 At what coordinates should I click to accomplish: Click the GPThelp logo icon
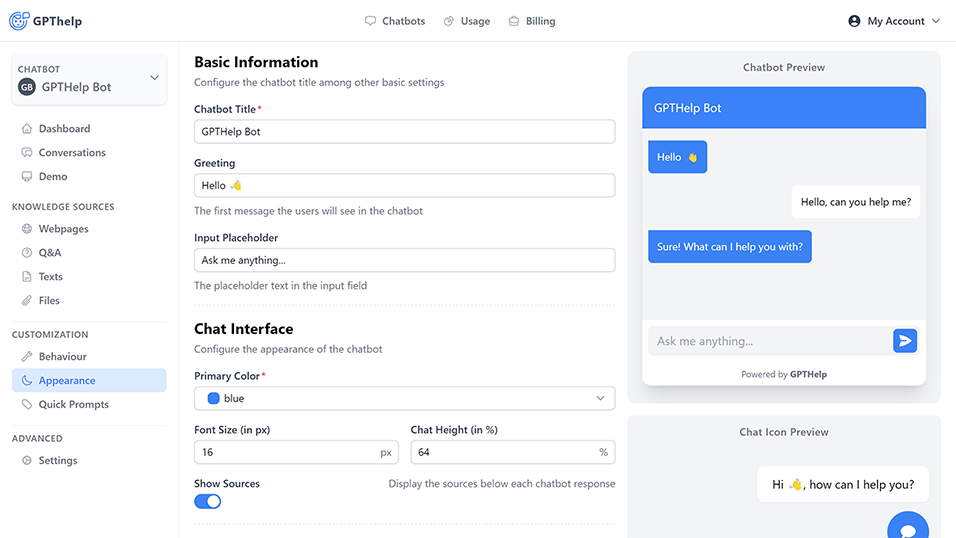point(19,21)
